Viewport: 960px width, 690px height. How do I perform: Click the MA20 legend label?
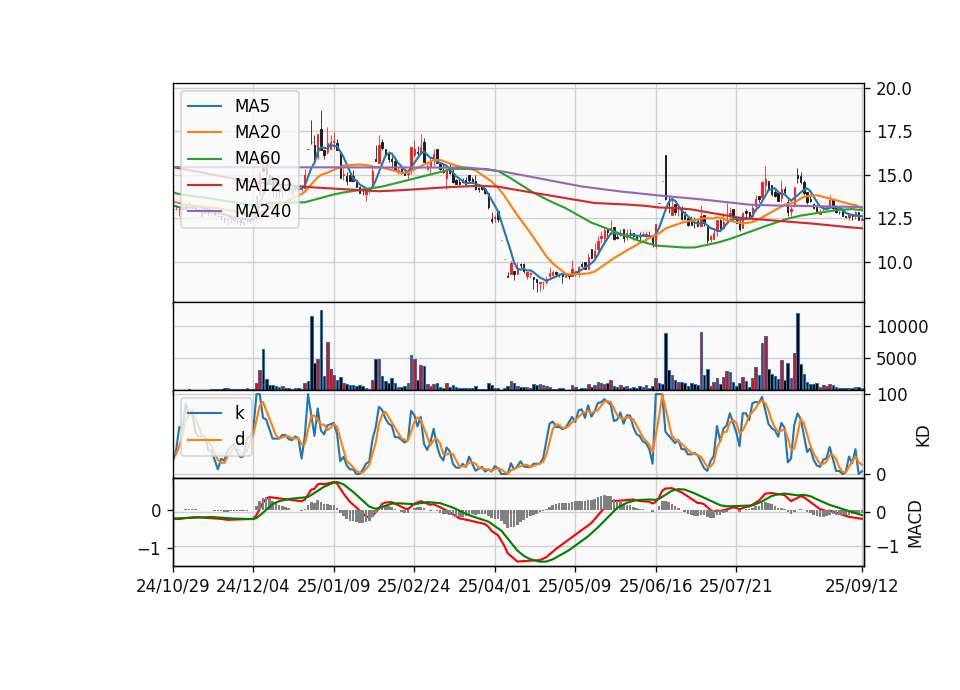(x=257, y=132)
